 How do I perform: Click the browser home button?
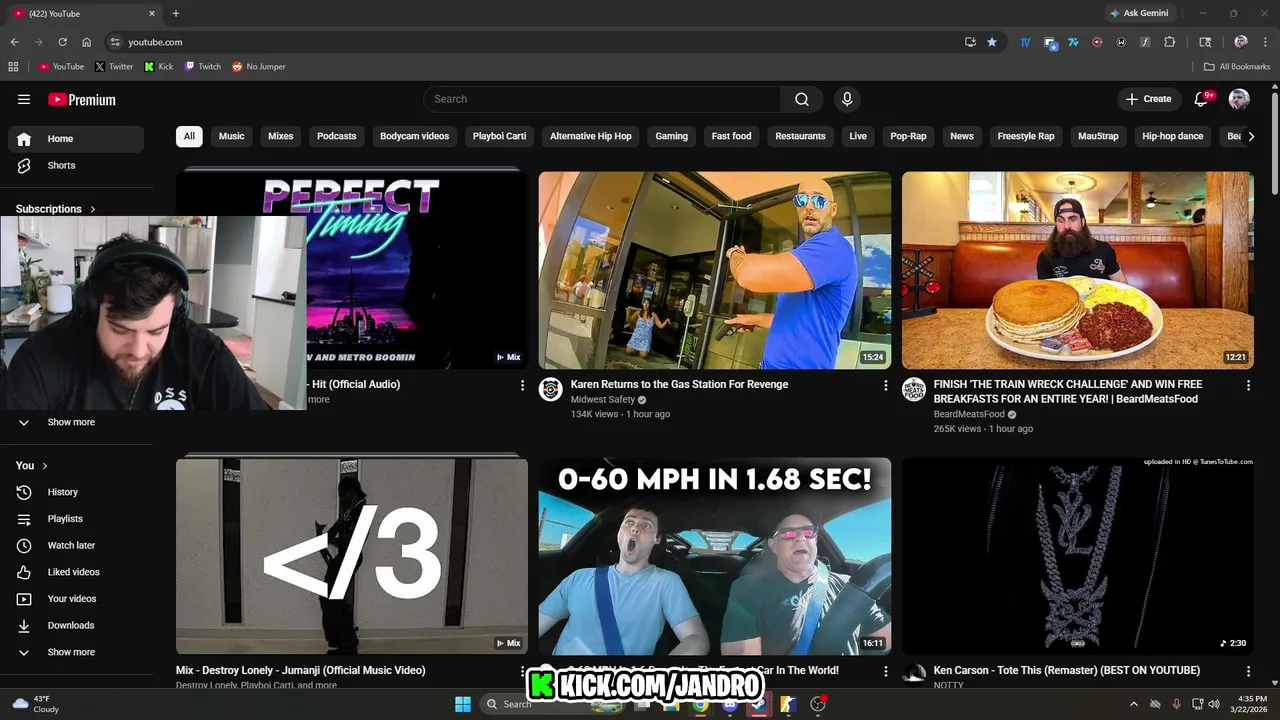click(x=87, y=42)
